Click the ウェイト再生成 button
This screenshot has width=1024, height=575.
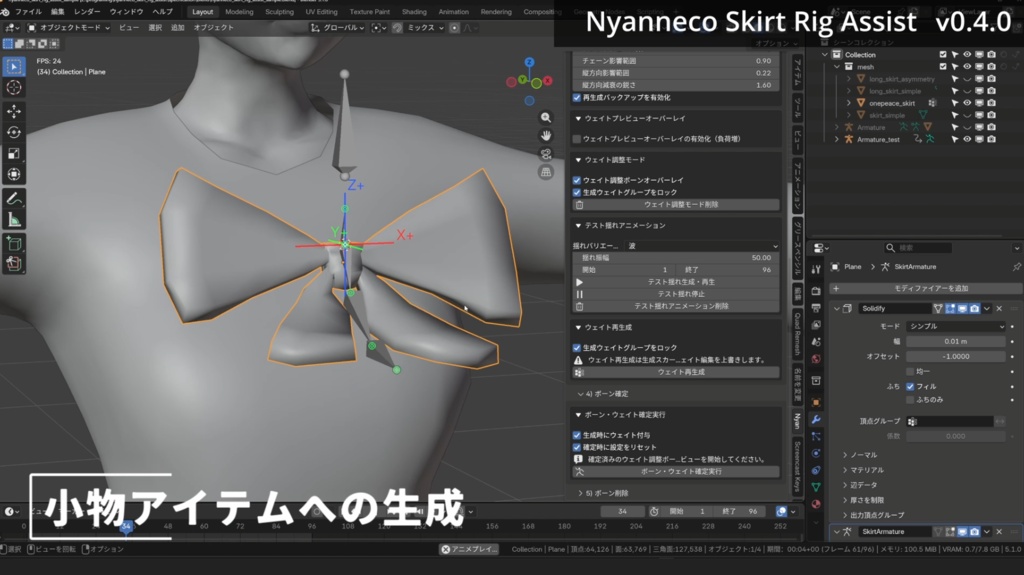point(676,372)
